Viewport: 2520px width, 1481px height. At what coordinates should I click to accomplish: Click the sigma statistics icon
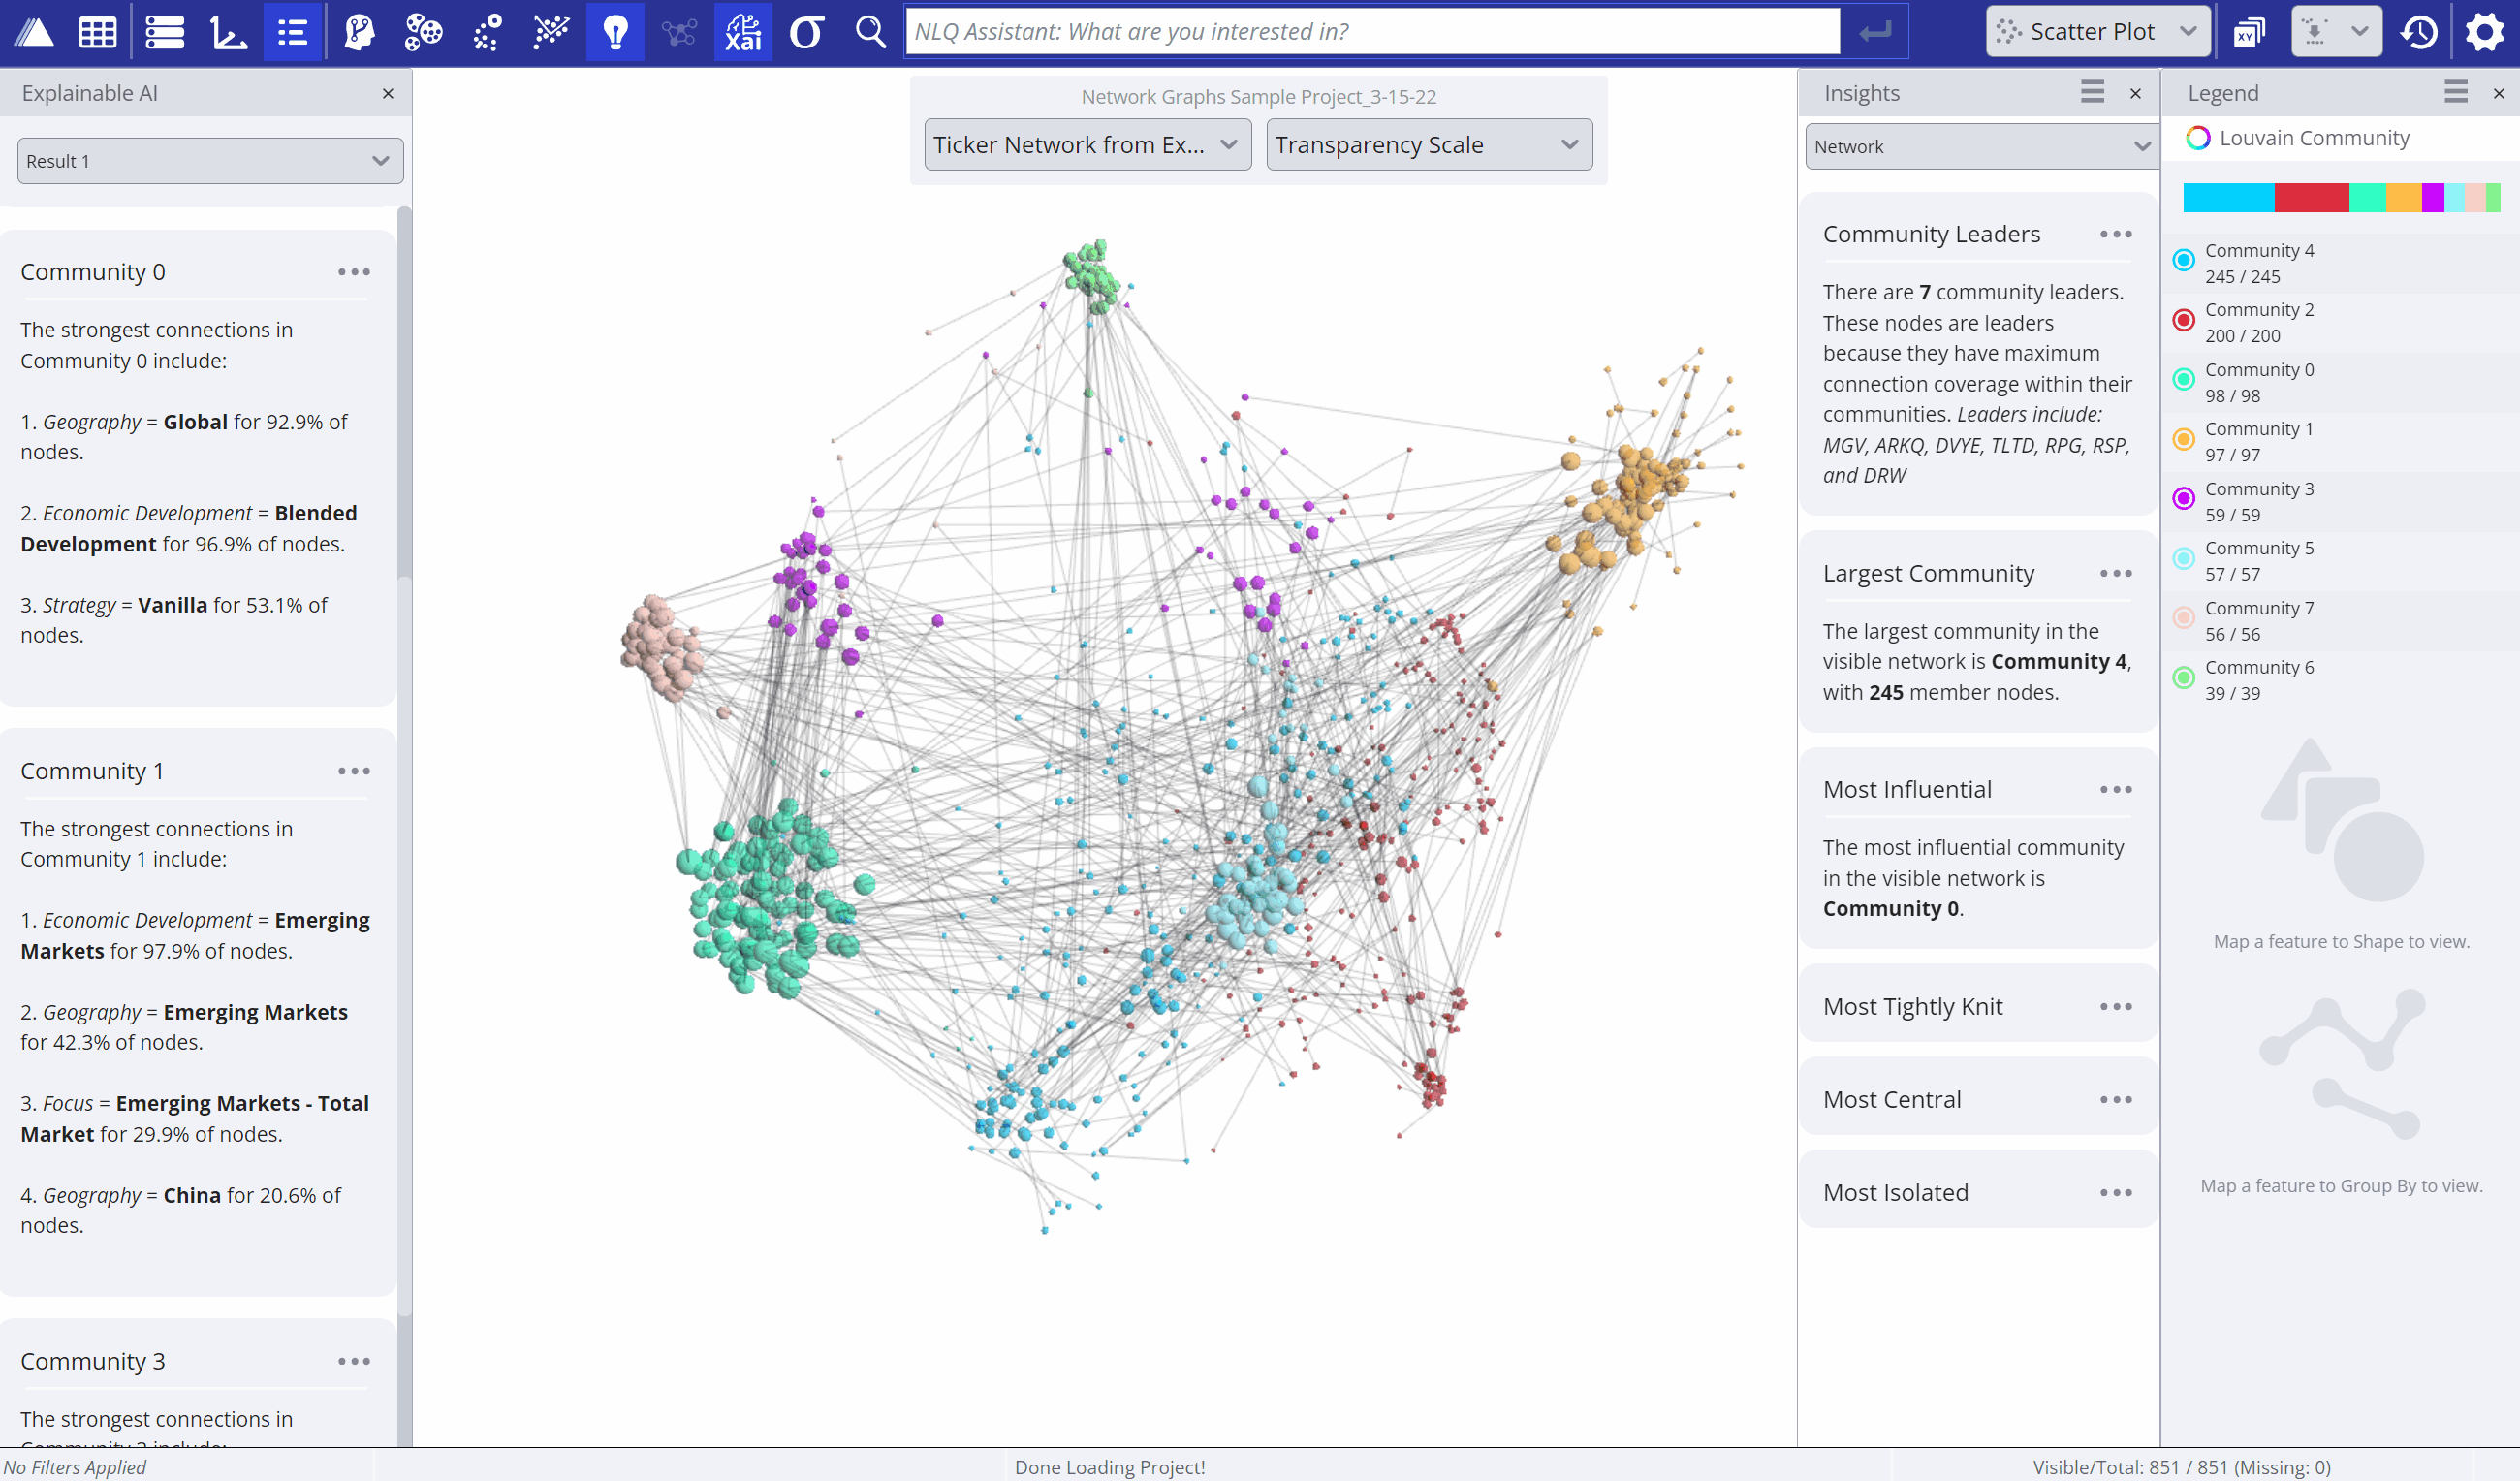point(807,30)
